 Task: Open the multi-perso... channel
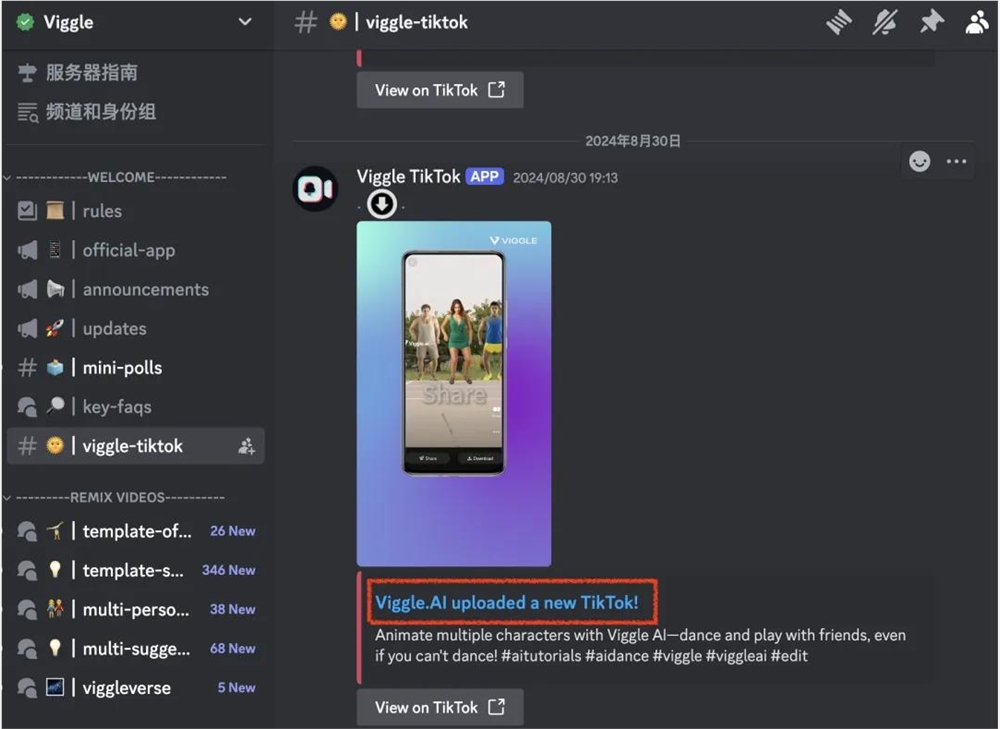(x=135, y=609)
